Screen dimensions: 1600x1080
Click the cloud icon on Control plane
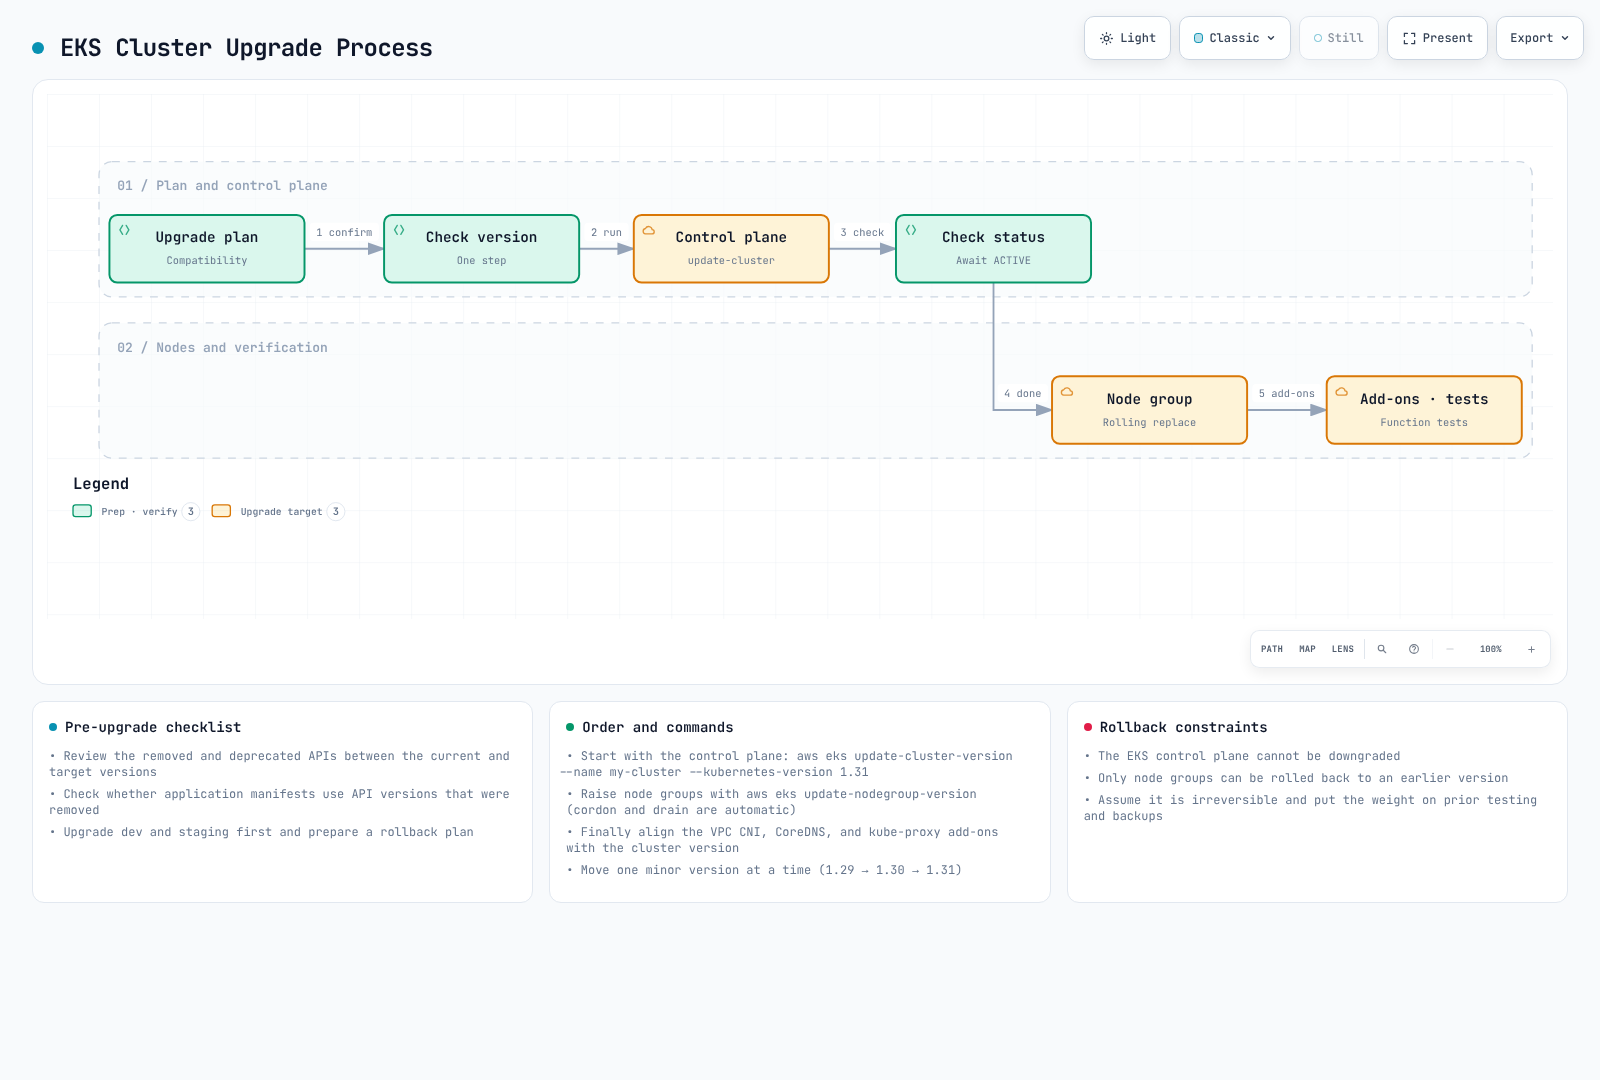point(649,230)
